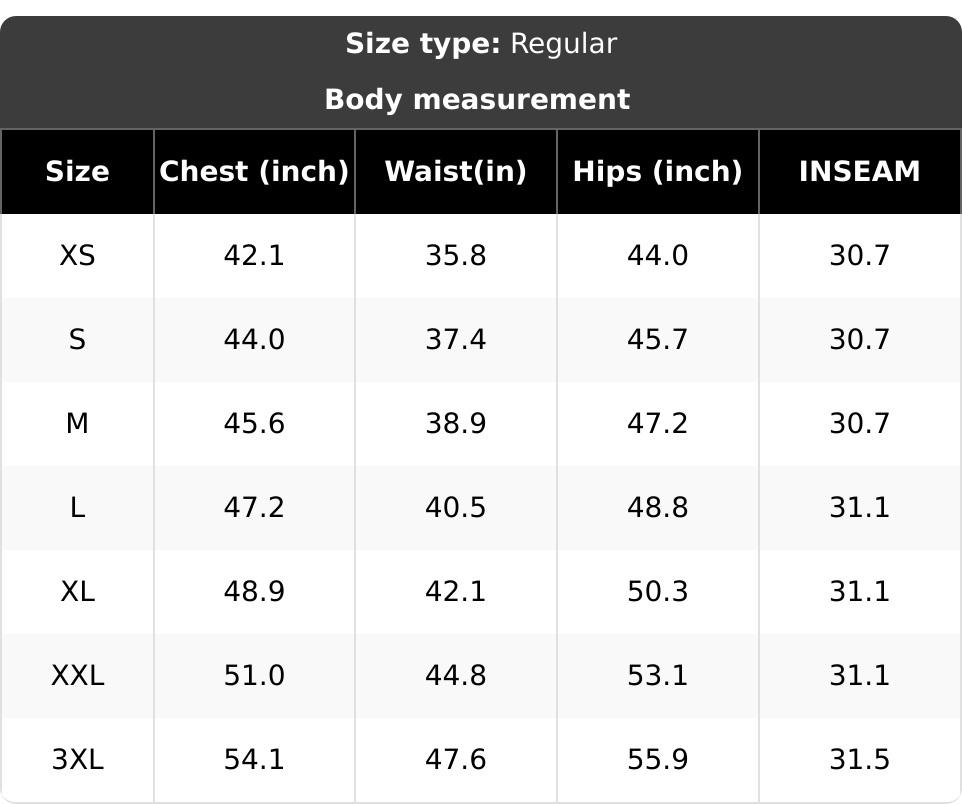Click the XS chest value 42.1
This screenshot has width=962, height=804.
coord(254,255)
